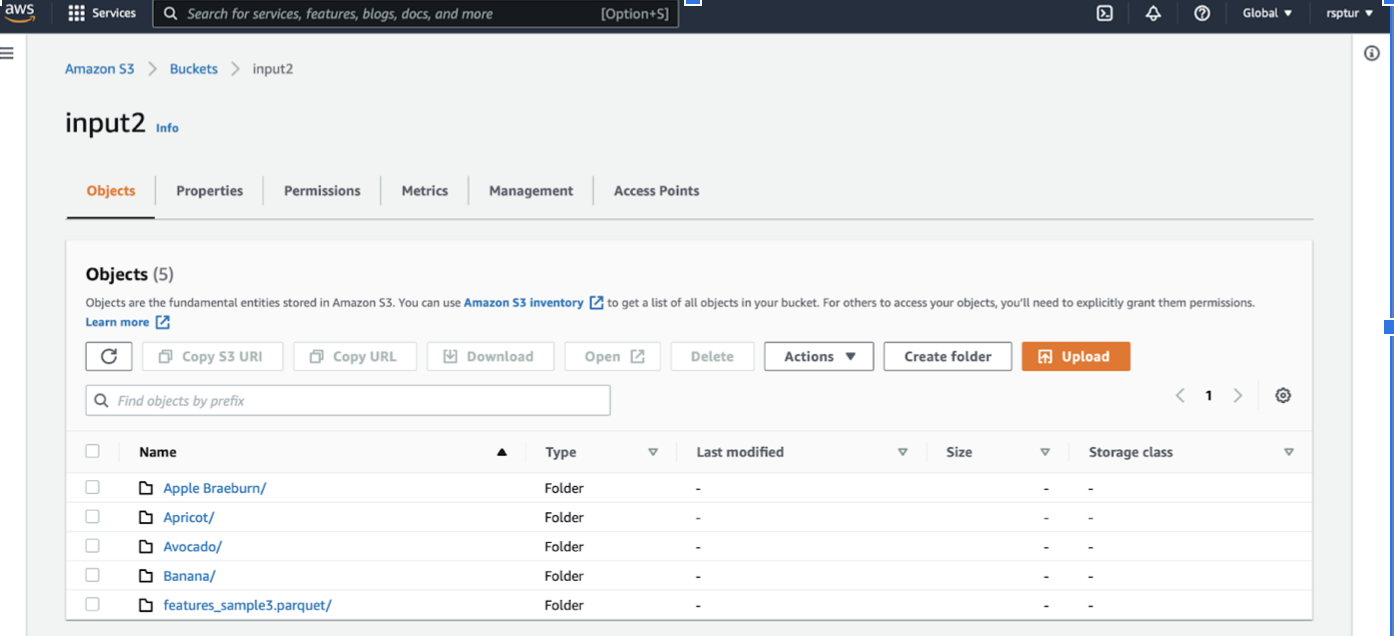Click the Copy URL button

tap(355, 356)
